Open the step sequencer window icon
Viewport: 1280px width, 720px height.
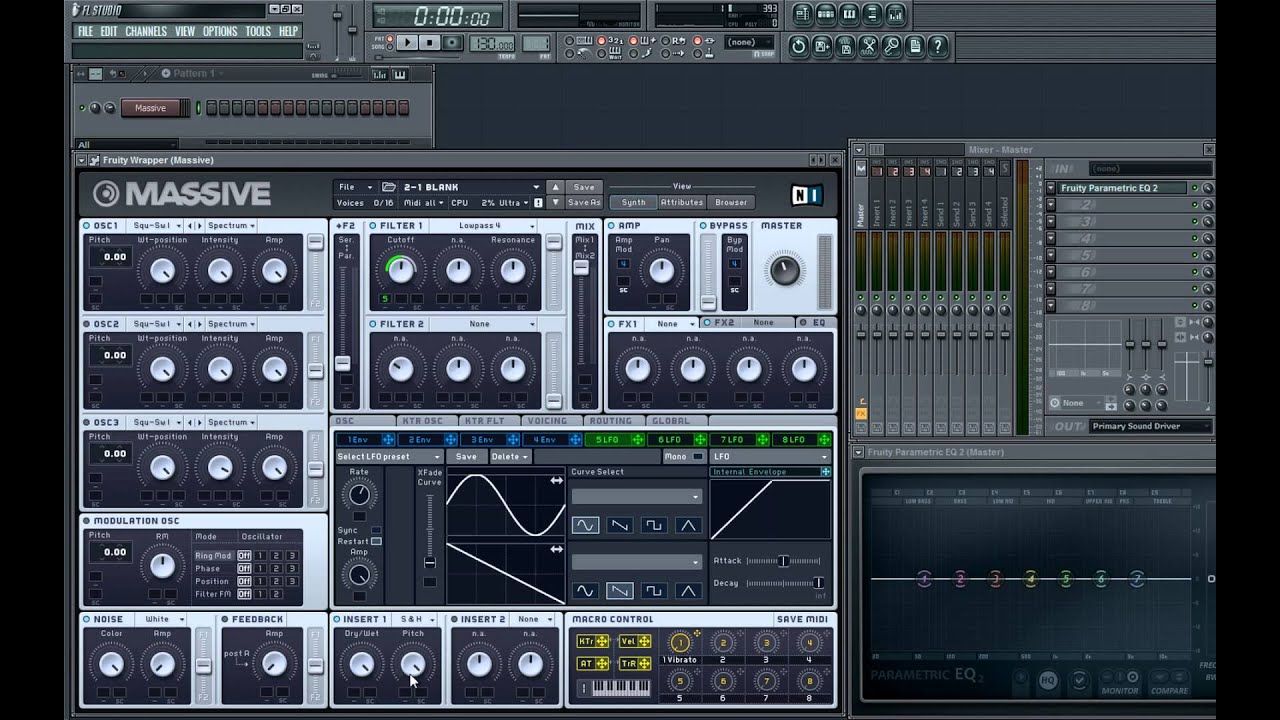(x=826, y=14)
